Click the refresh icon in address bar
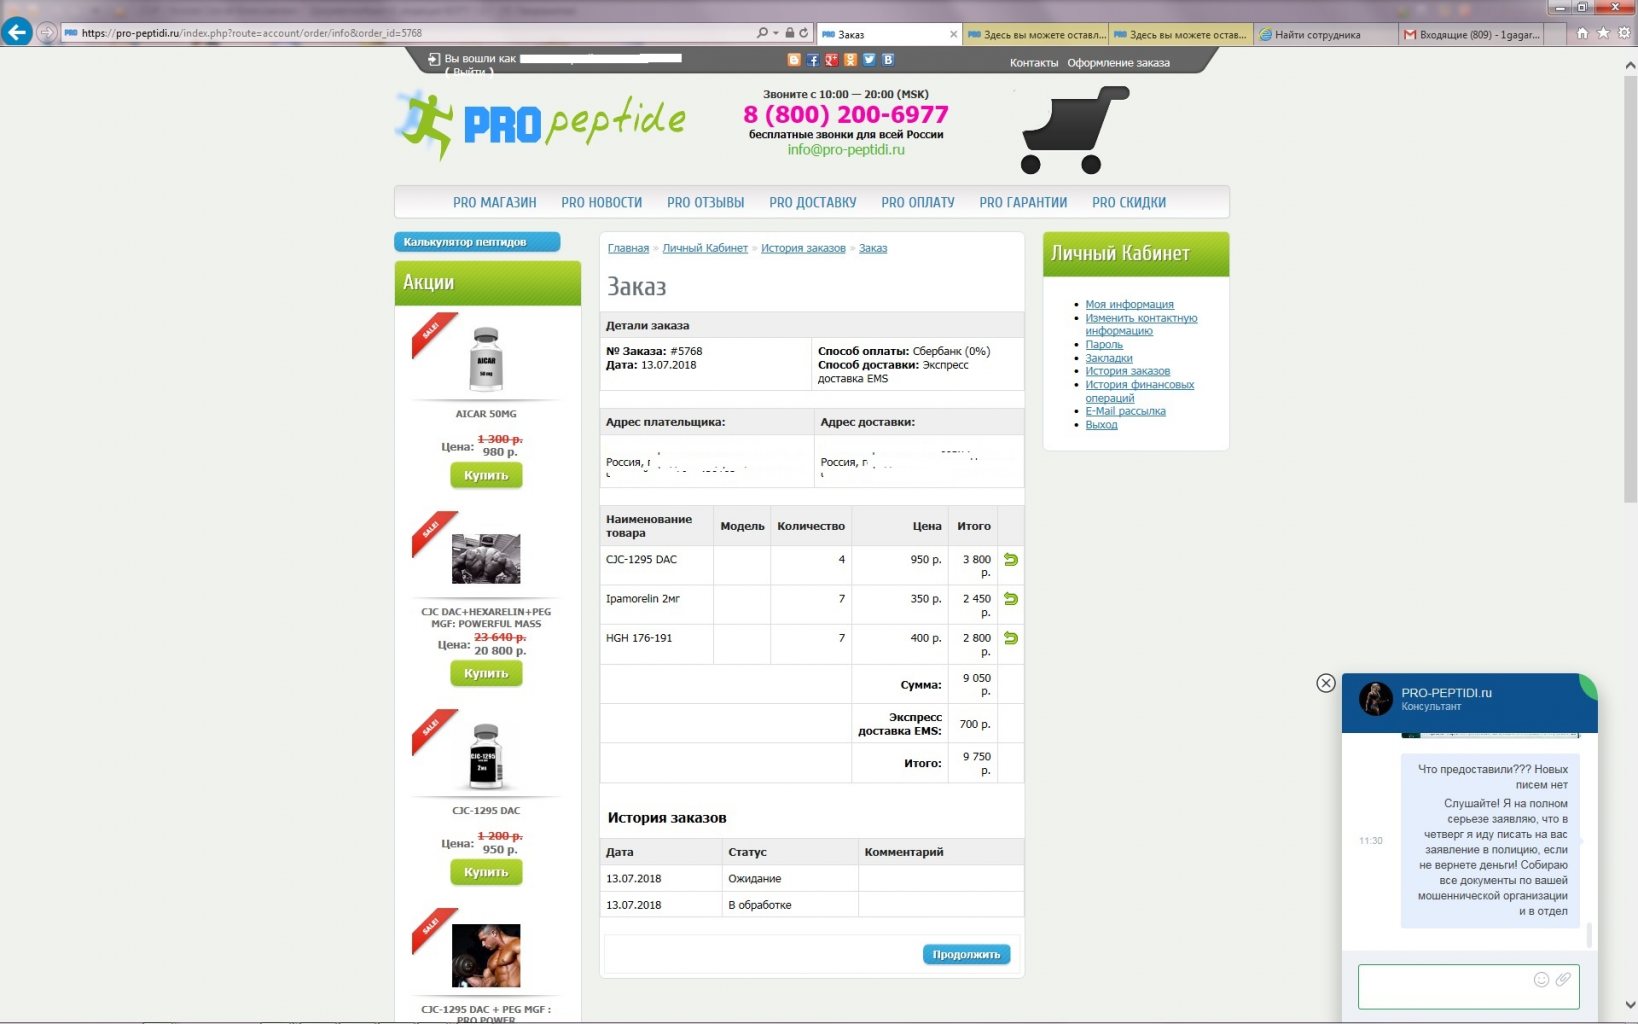The image size is (1638, 1024). [x=803, y=33]
